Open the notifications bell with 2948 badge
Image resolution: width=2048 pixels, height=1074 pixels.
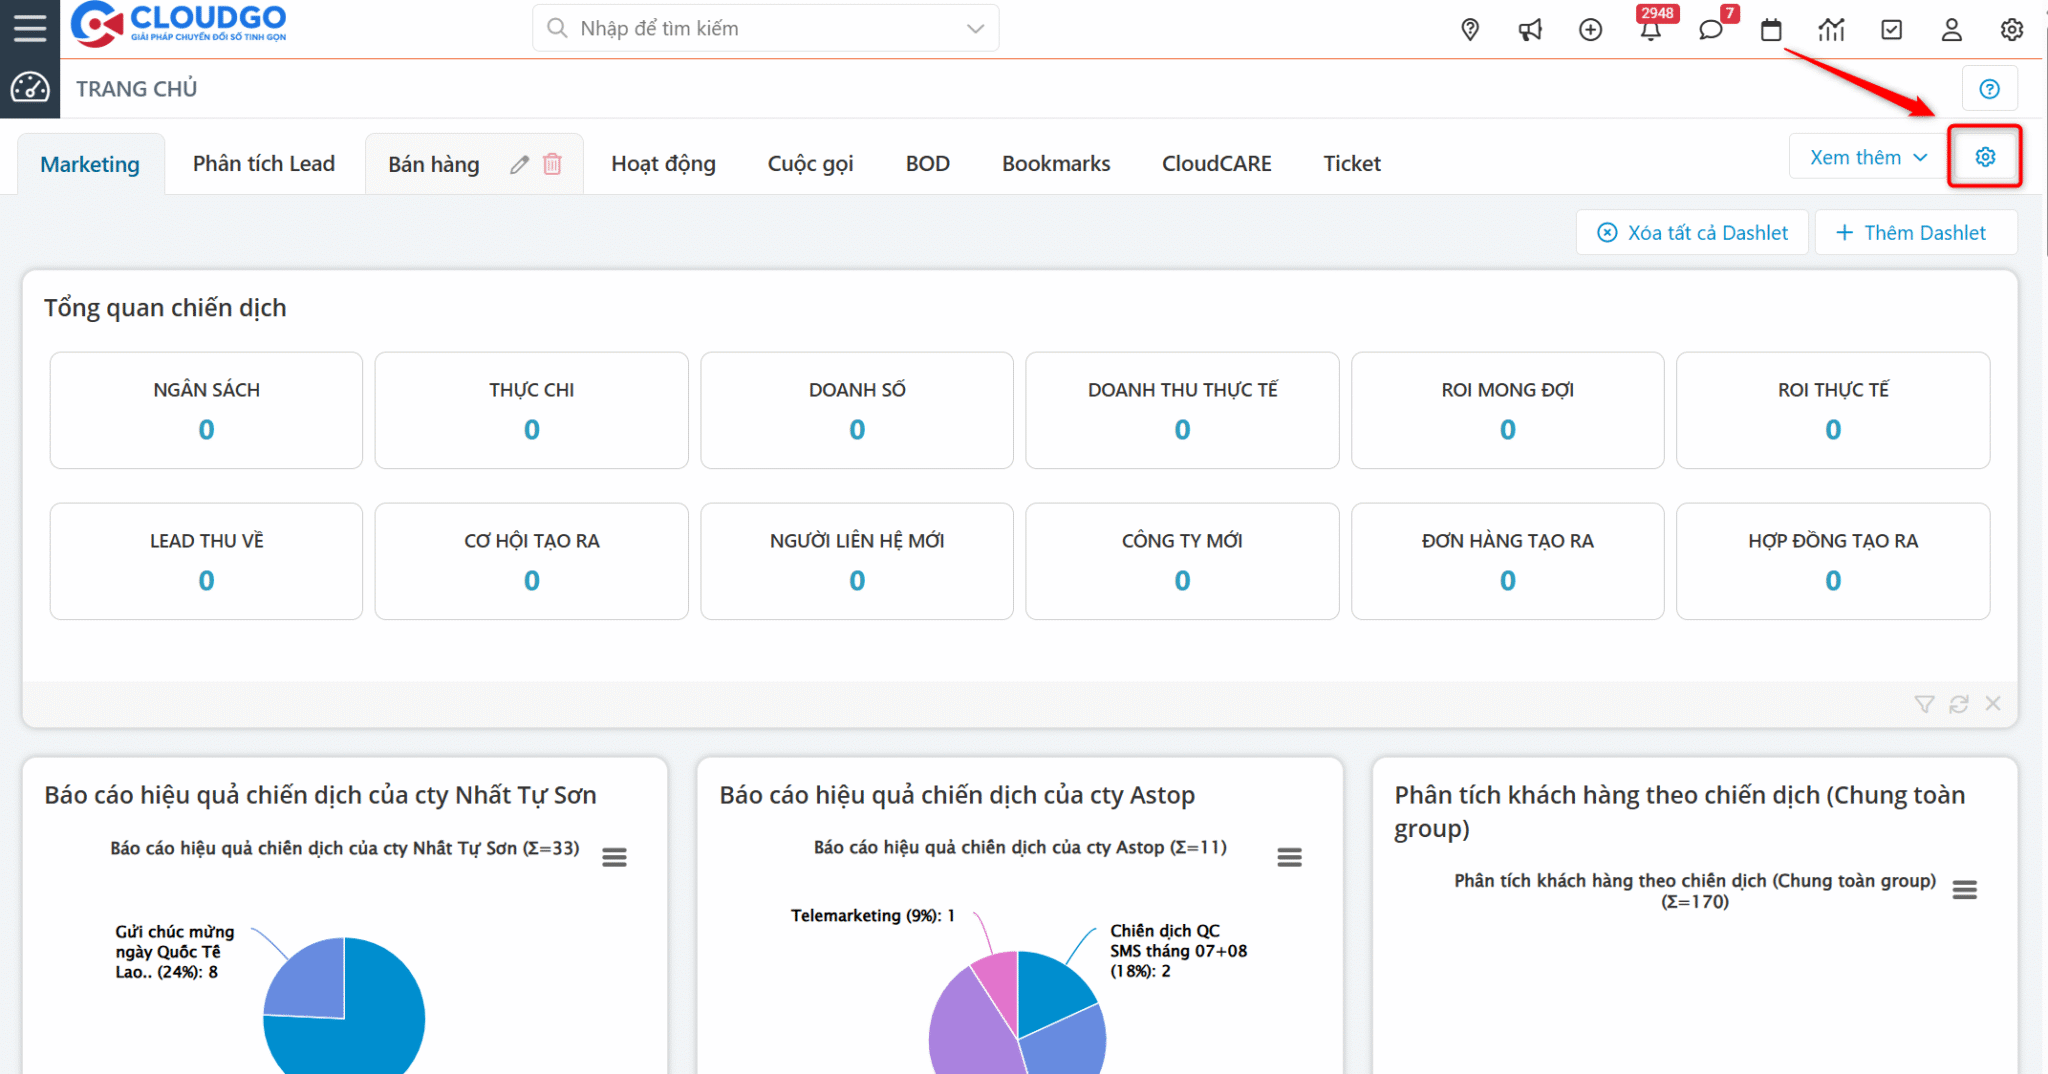[1651, 29]
